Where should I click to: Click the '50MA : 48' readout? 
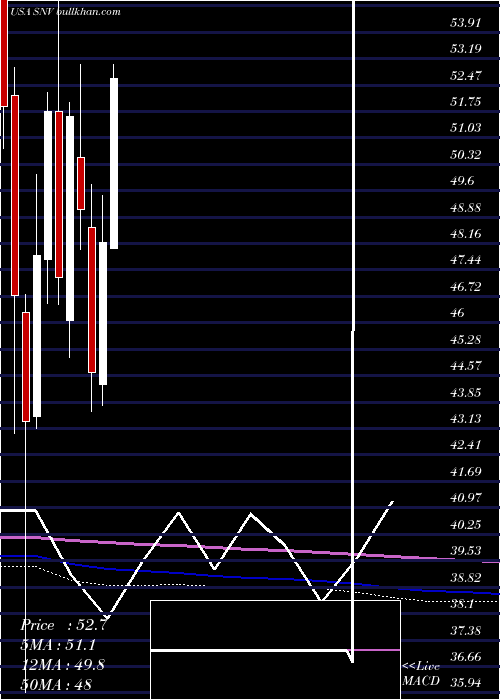click(x=56, y=684)
